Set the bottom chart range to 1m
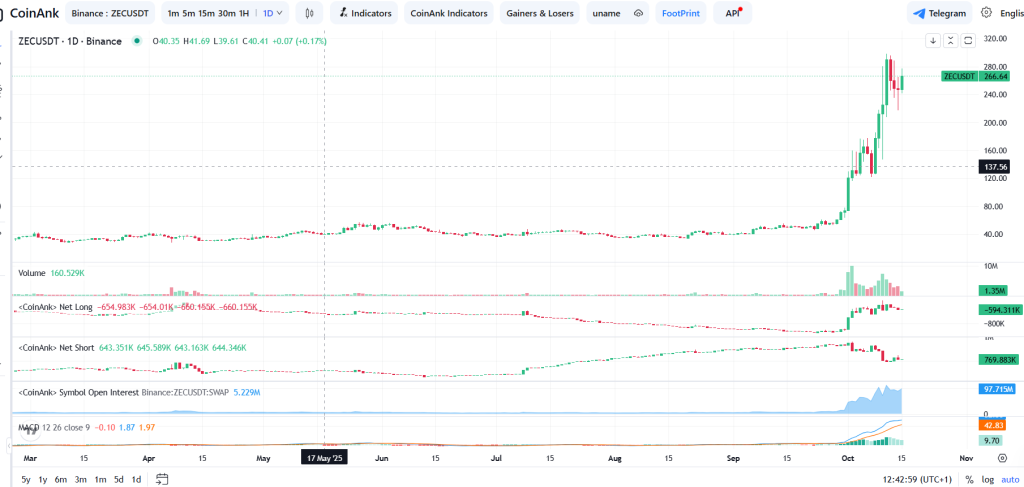 (100, 479)
